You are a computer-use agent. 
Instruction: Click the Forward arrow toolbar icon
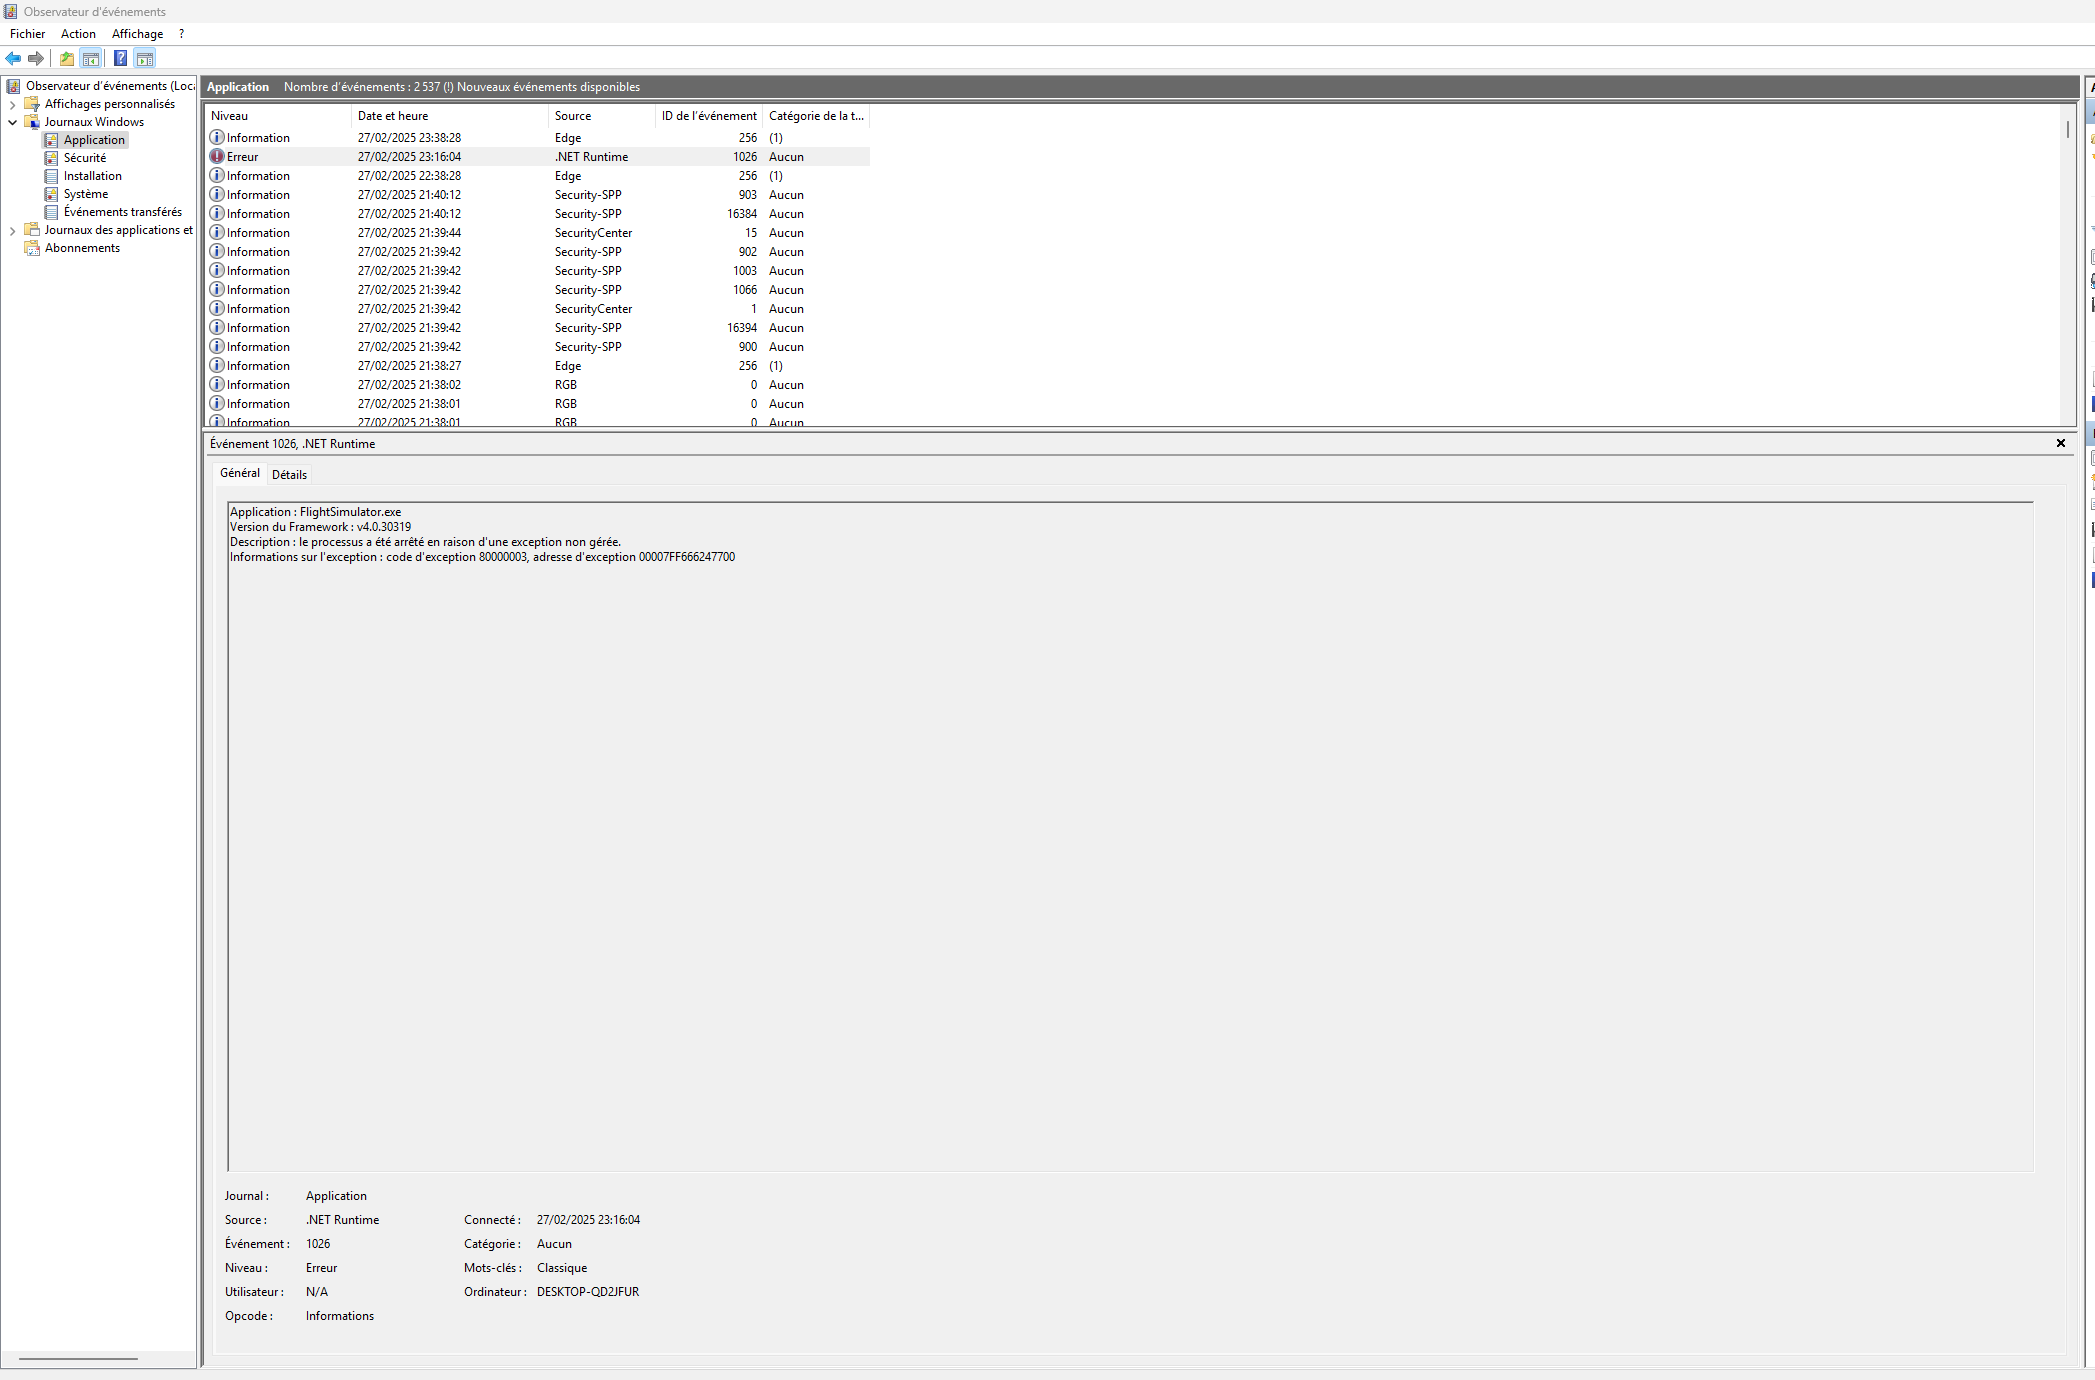coord(36,58)
